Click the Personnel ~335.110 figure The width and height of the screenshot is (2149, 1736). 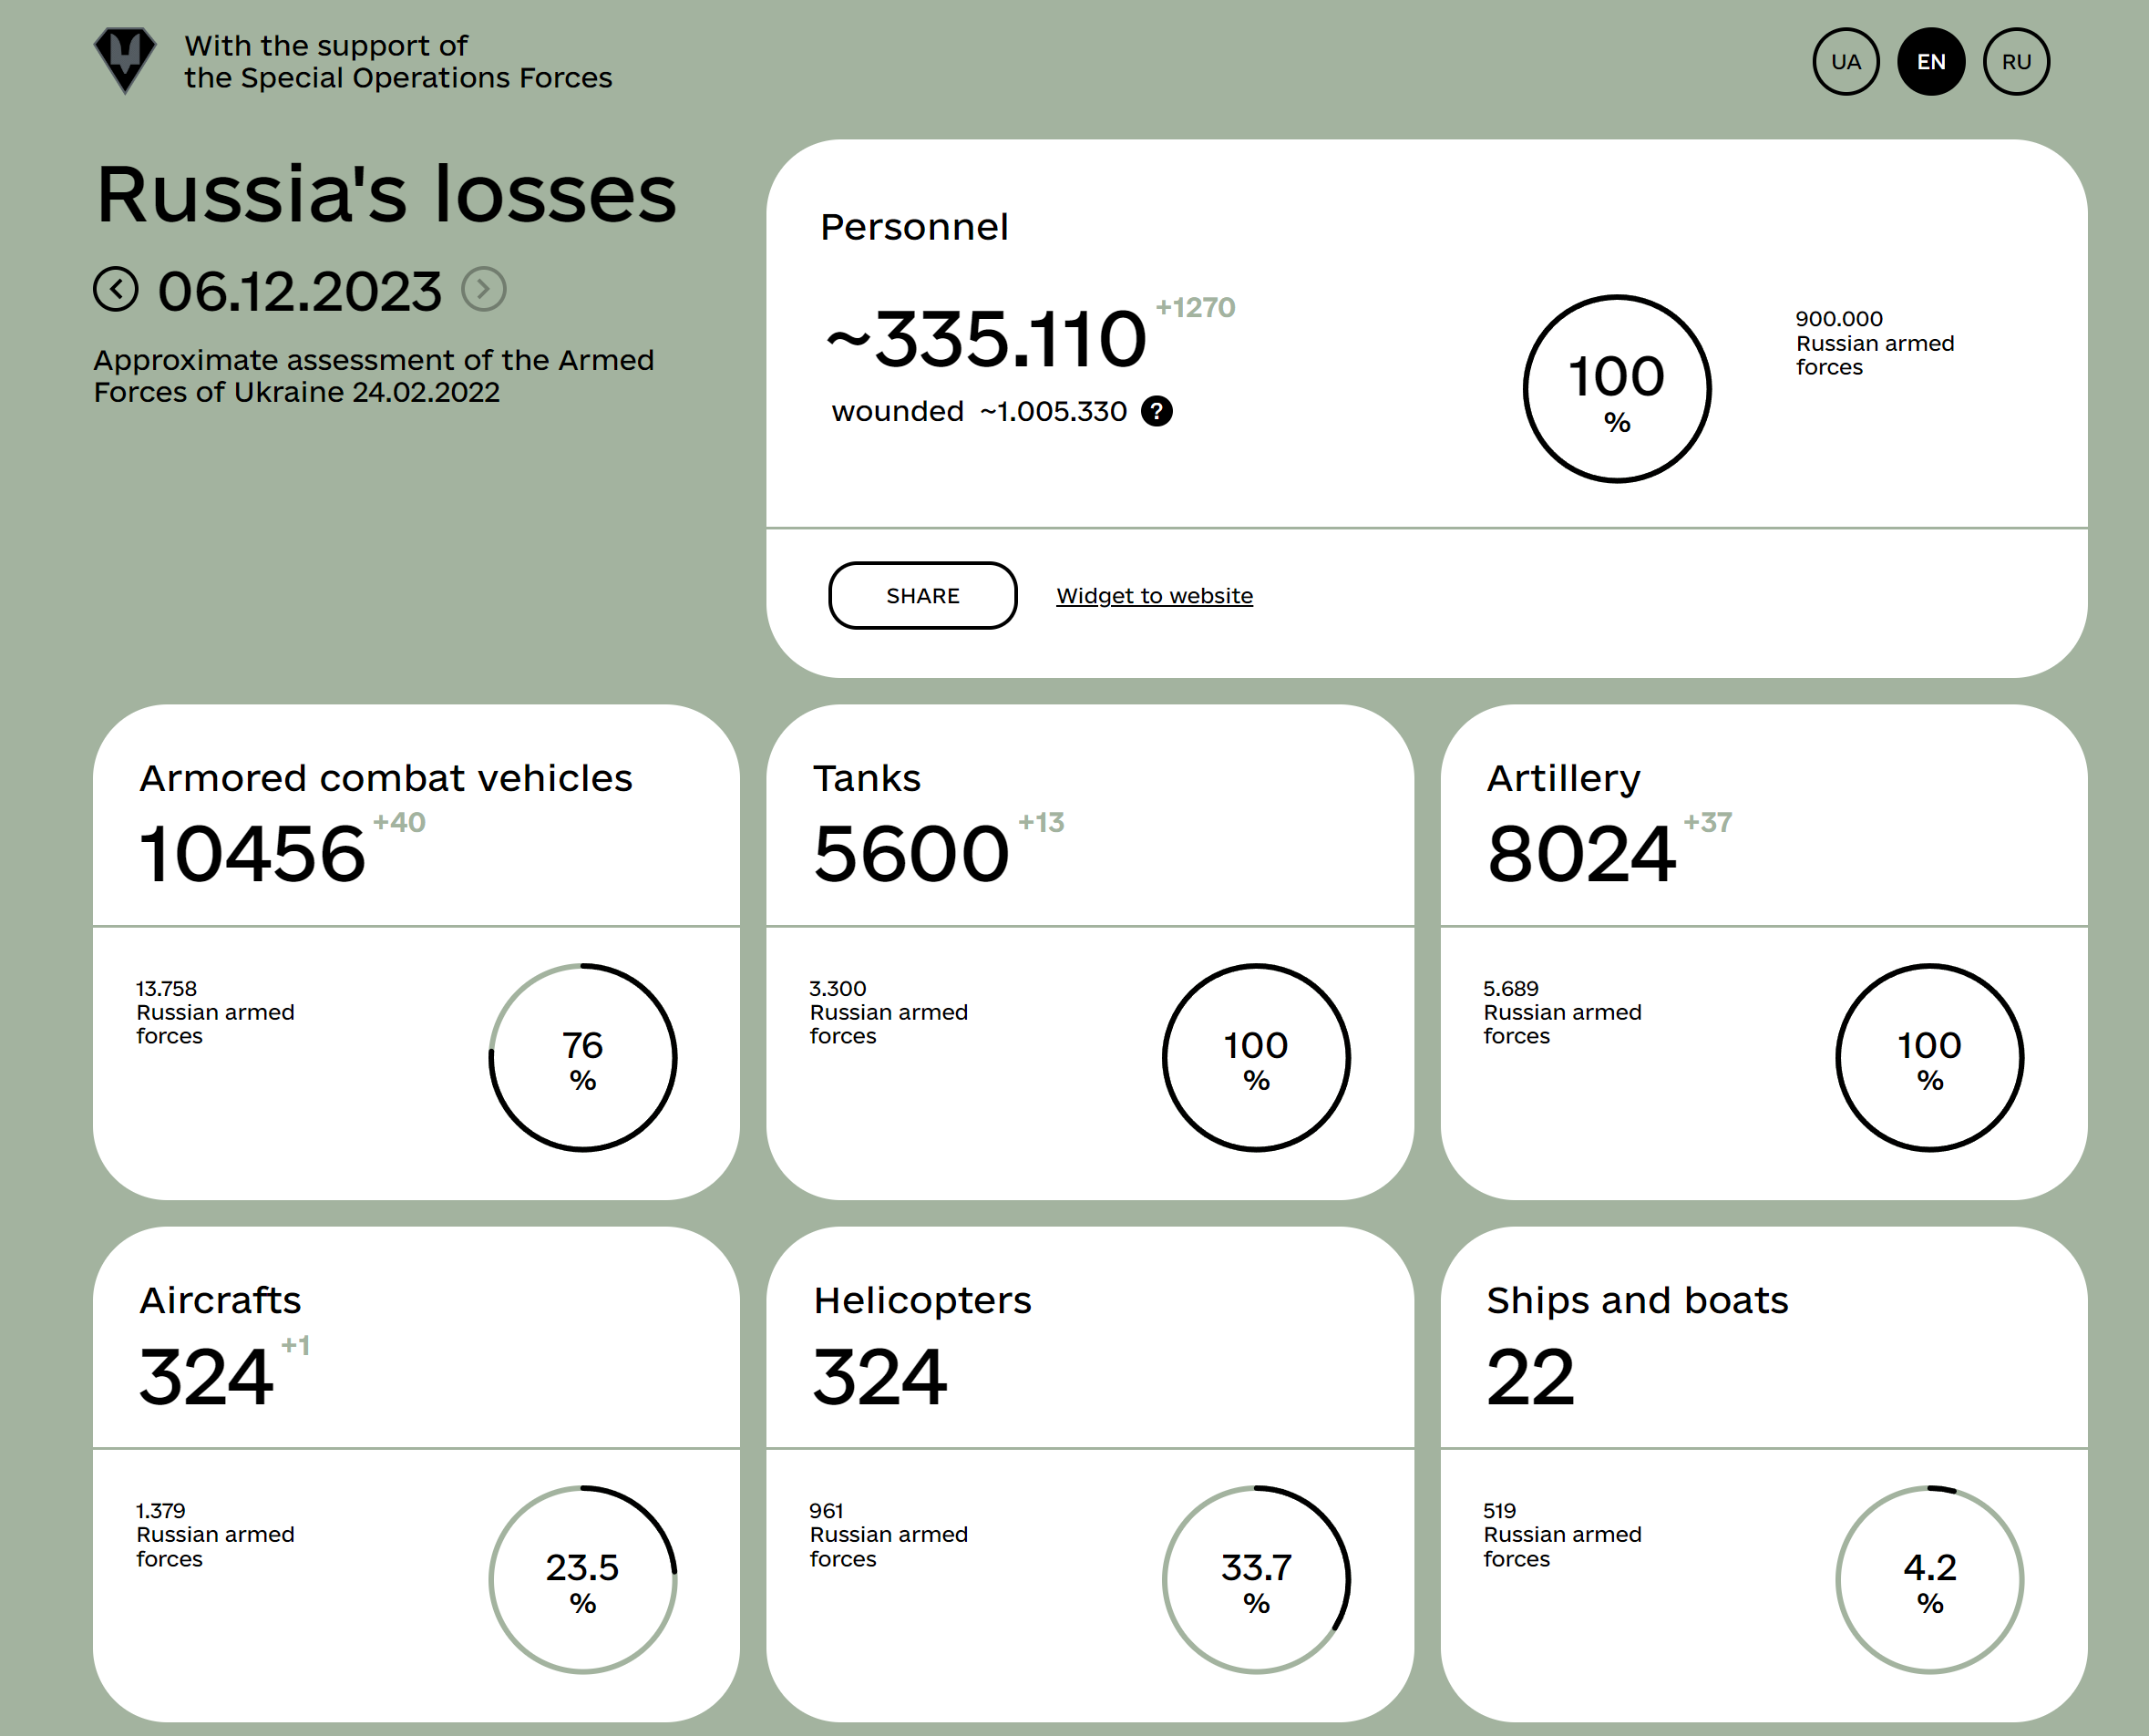tap(986, 340)
